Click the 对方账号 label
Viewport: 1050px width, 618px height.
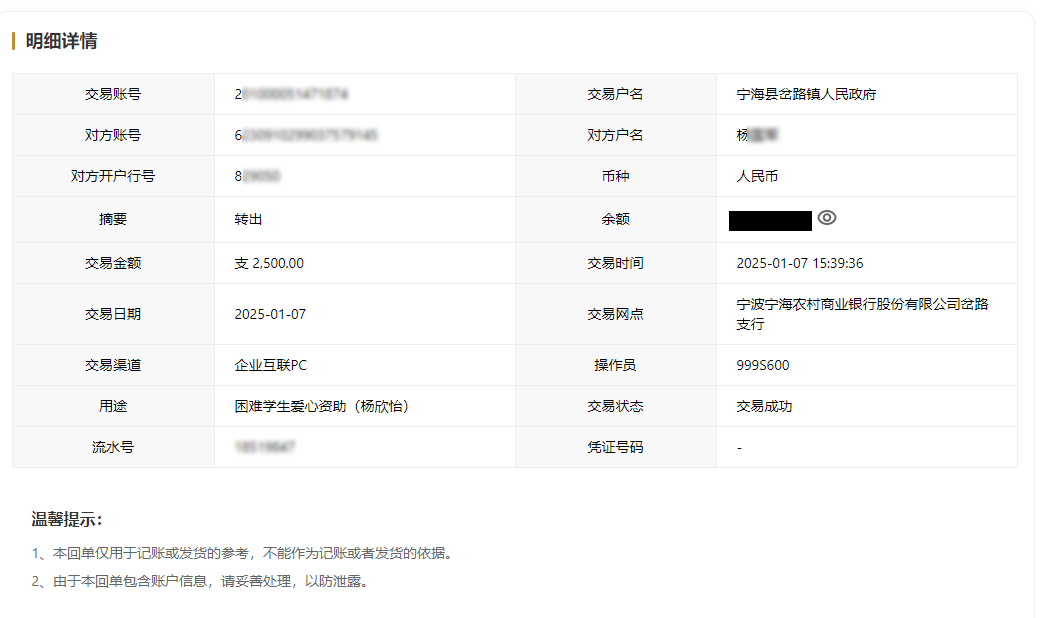tap(112, 135)
